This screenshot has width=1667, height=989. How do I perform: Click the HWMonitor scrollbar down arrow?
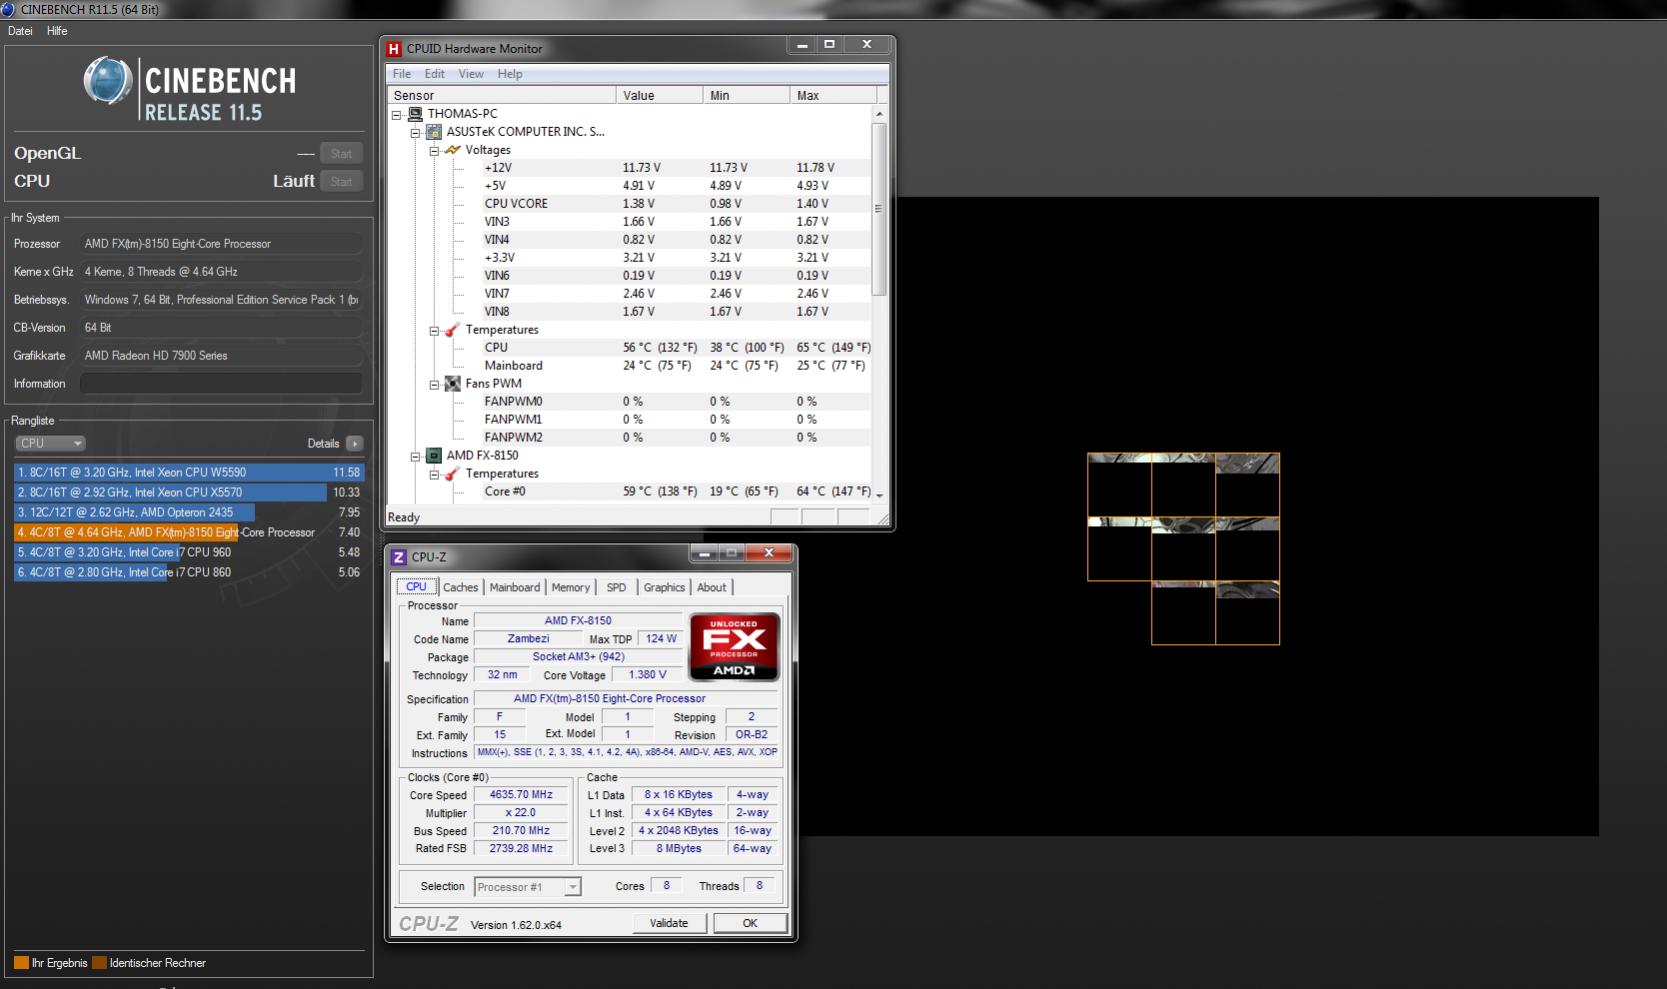tap(880, 494)
